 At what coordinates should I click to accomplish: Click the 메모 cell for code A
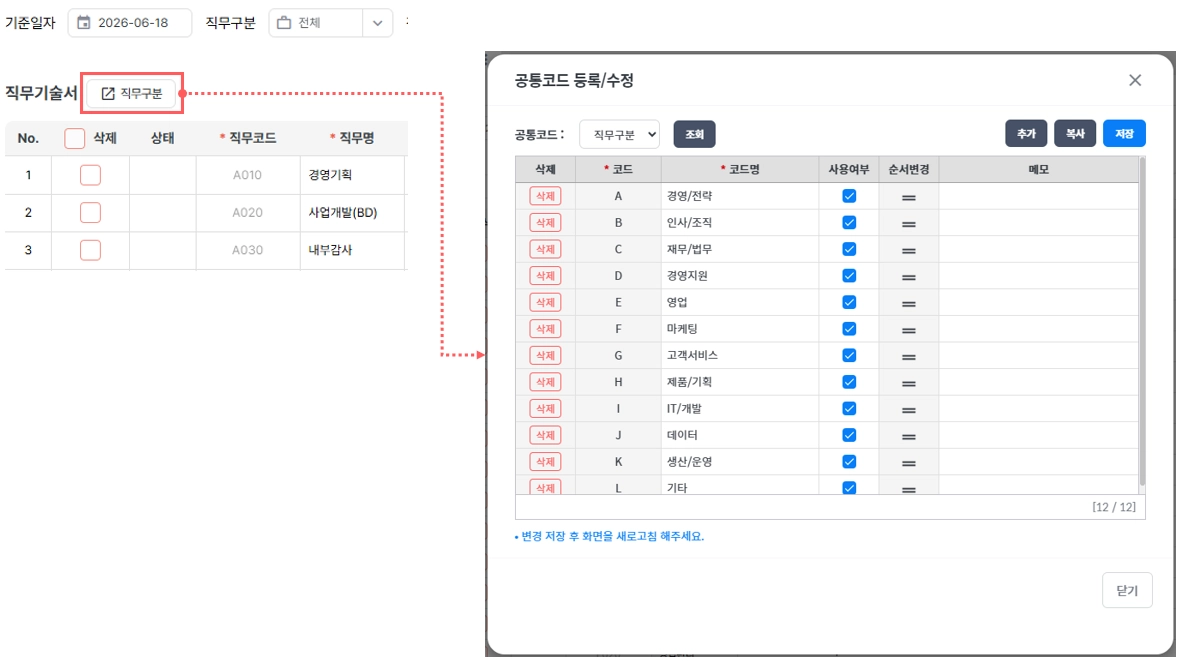pyautogui.click(x=1038, y=196)
